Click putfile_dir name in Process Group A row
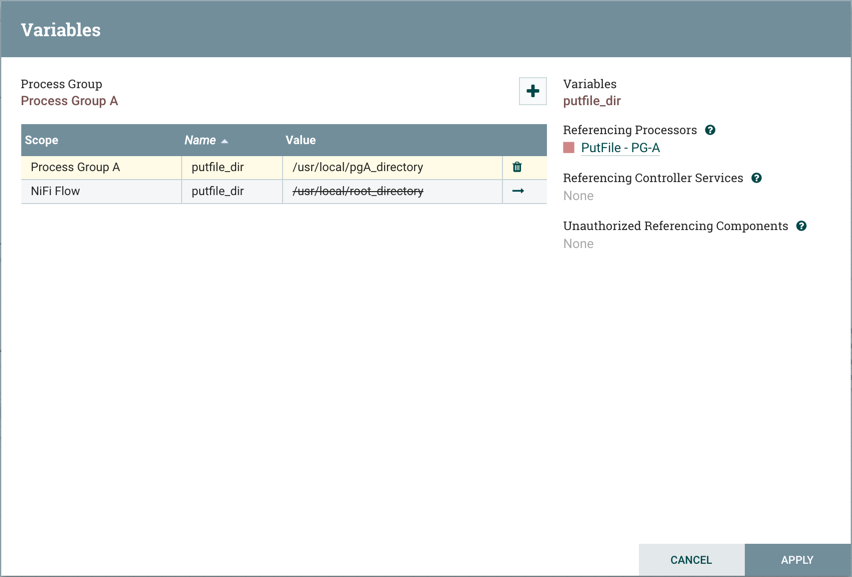Viewport: 852px width, 577px height. click(218, 167)
